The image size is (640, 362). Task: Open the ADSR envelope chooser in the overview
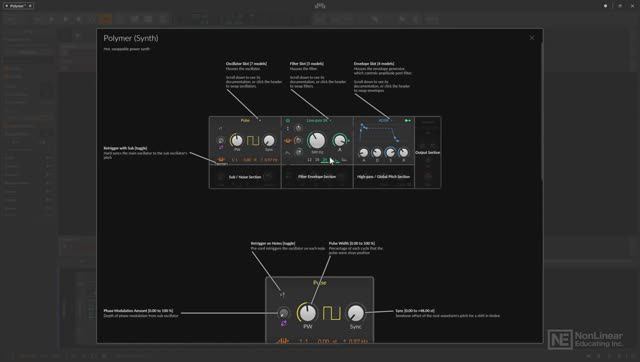click(x=383, y=120)
